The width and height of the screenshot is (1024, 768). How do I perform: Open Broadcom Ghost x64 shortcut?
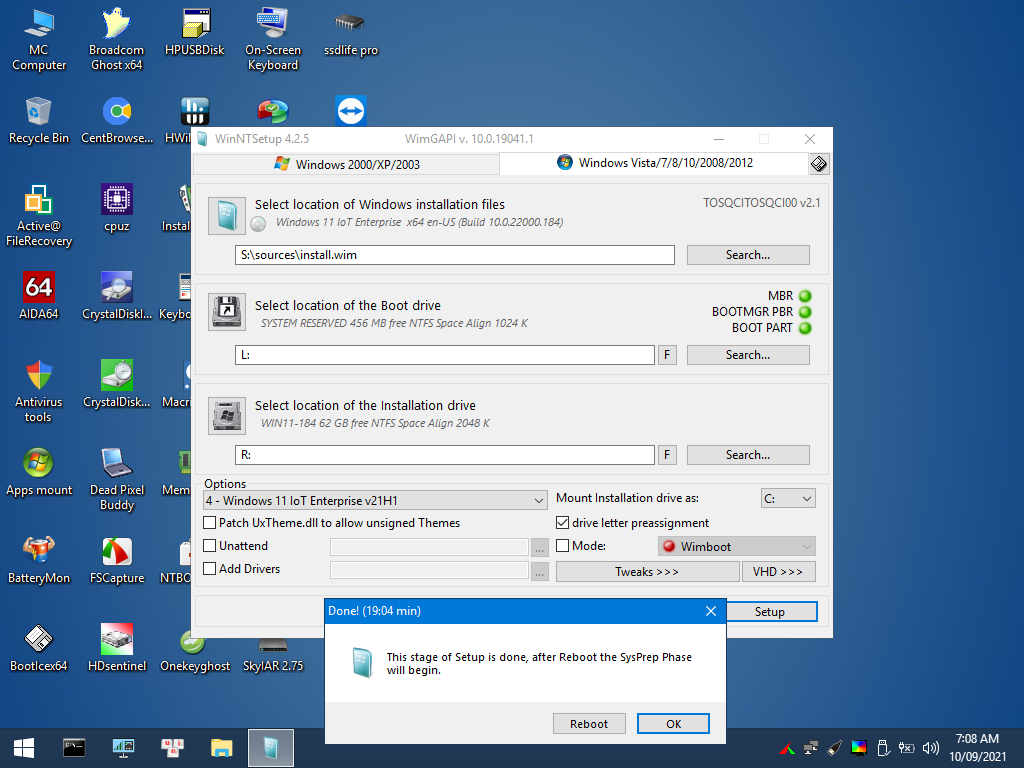click(116, 40)
